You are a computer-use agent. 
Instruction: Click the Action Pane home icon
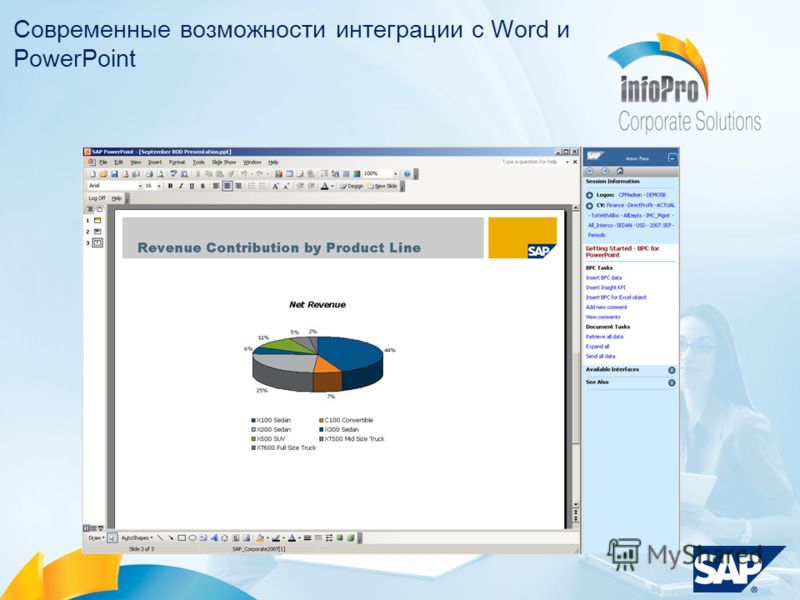[x=620, y=171]
